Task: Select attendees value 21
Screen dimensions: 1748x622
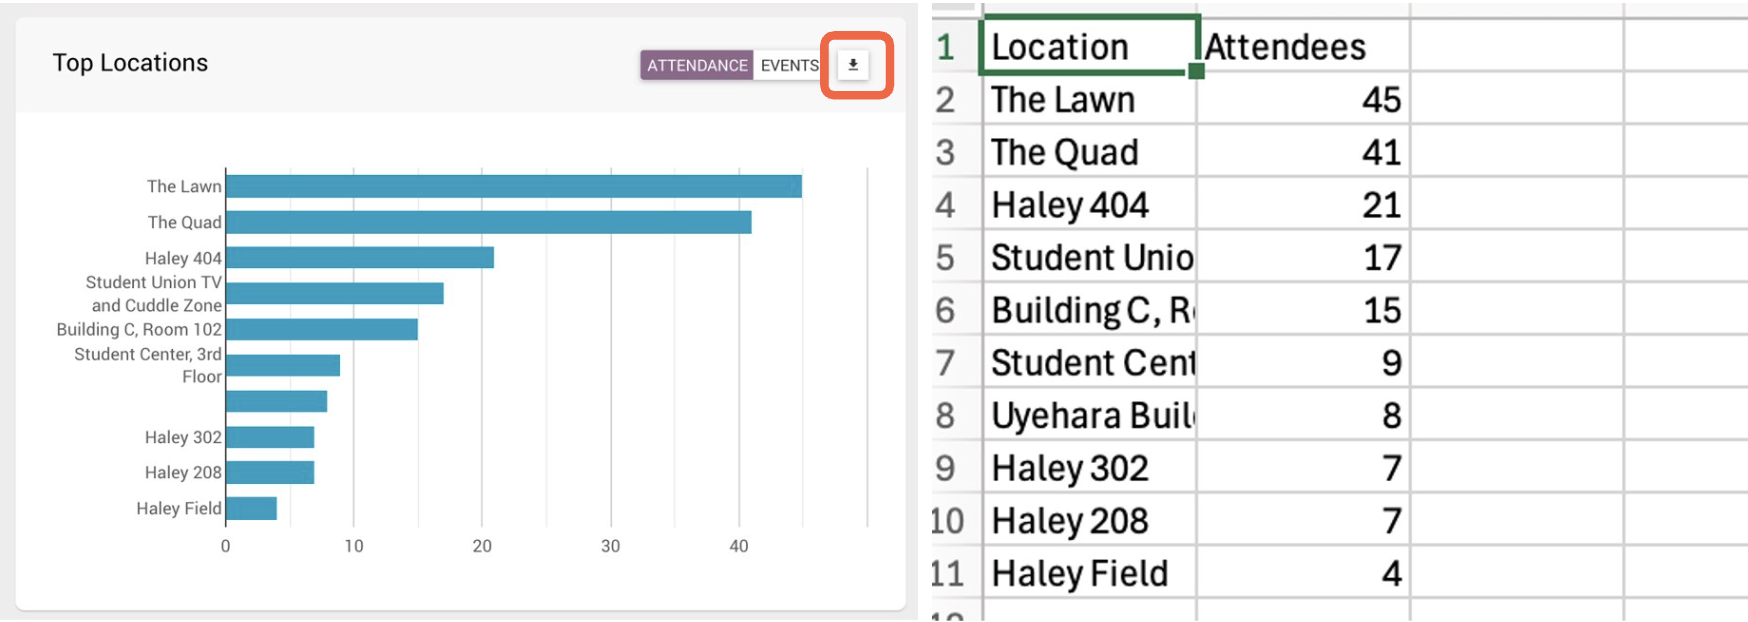Action: [1303, 204]
